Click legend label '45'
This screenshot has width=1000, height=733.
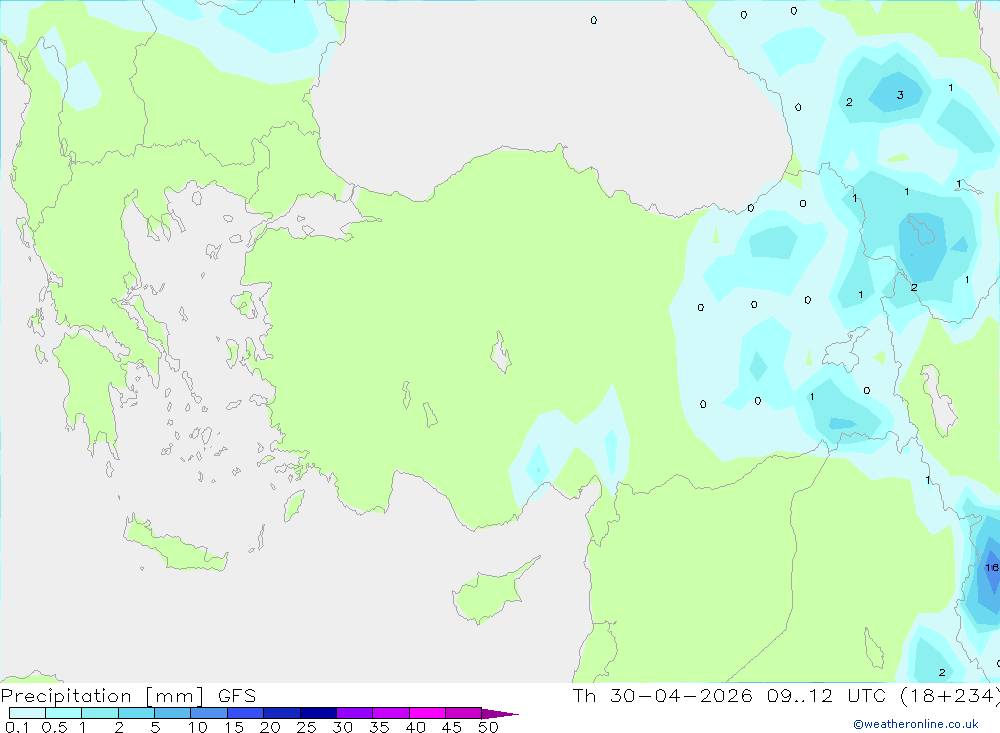tap(452, 727)
